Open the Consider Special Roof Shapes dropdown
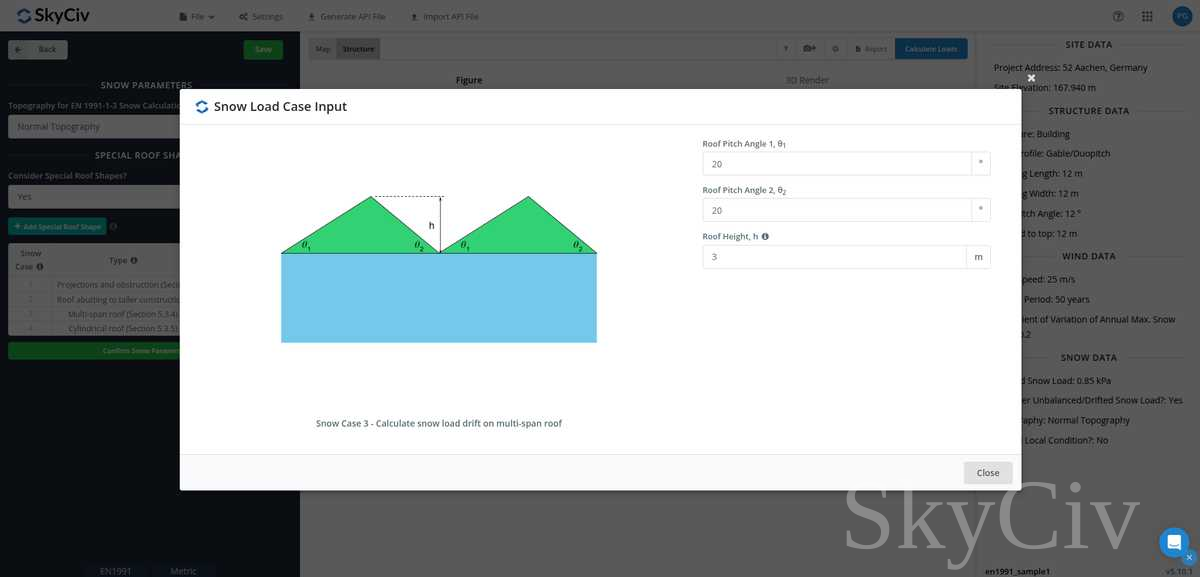This screenshot has height=577, width=1200. click(95, 197)
